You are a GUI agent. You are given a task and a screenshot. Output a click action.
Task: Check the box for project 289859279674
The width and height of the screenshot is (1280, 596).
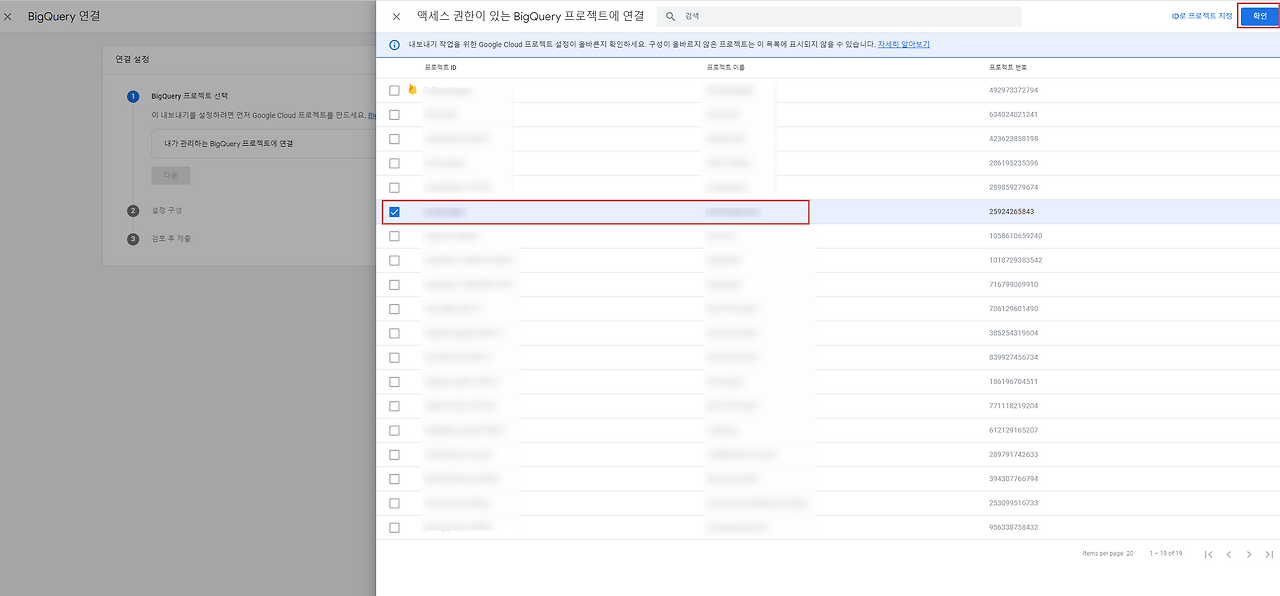[394, 187]
